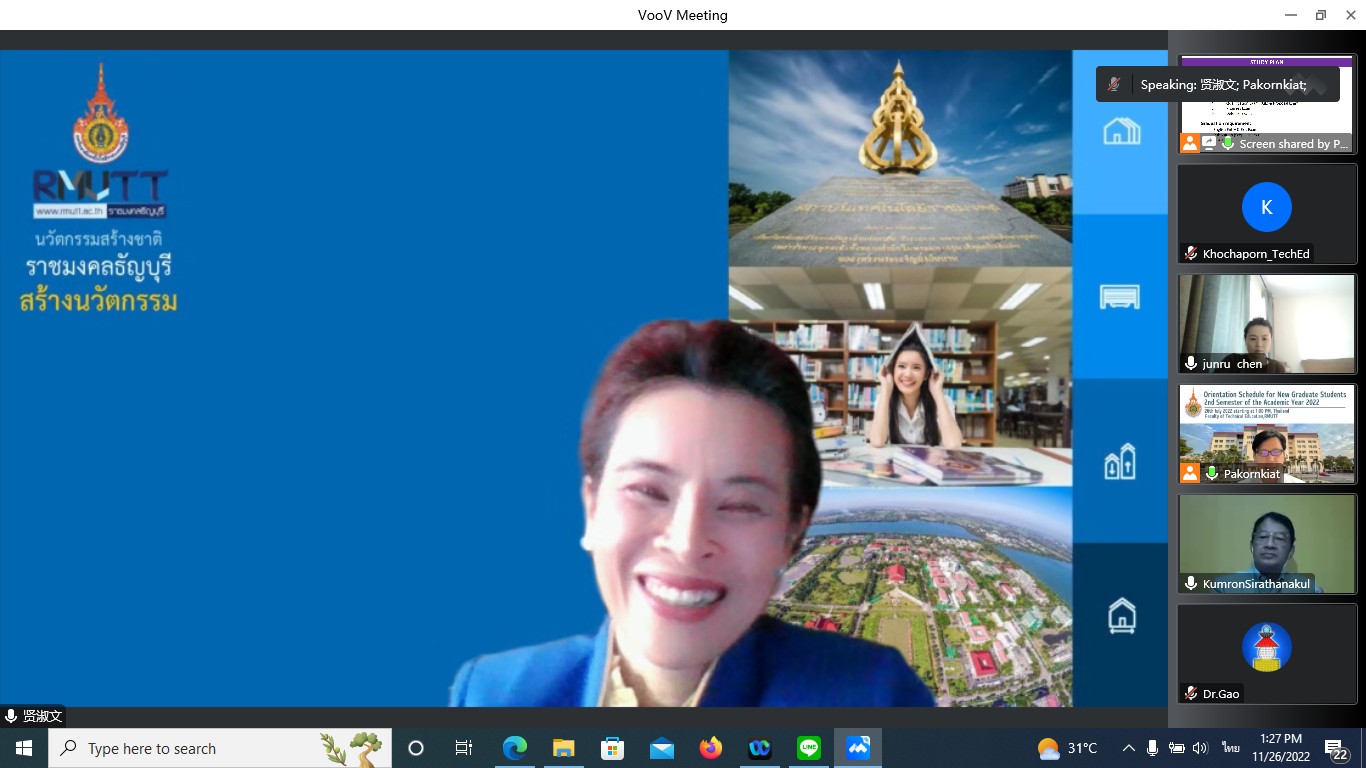This screenshot has height=768, width=1366.
Task: Click the orange presenter icon on shared screen tile
Action: (1190, 144)
